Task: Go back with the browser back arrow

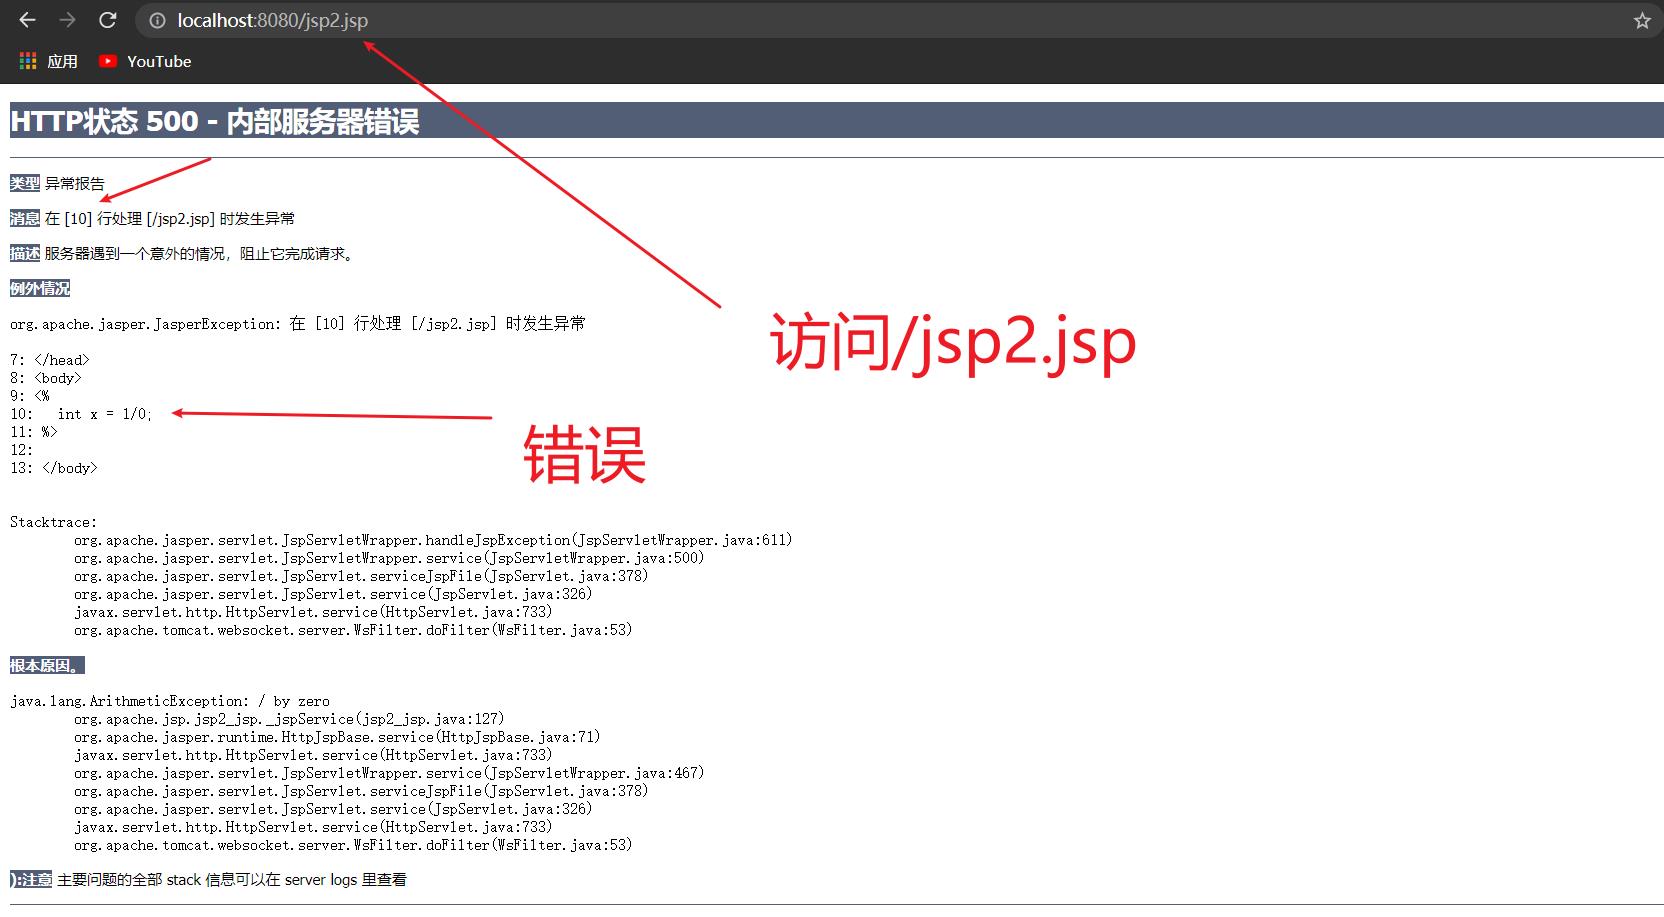Action: 27,20
